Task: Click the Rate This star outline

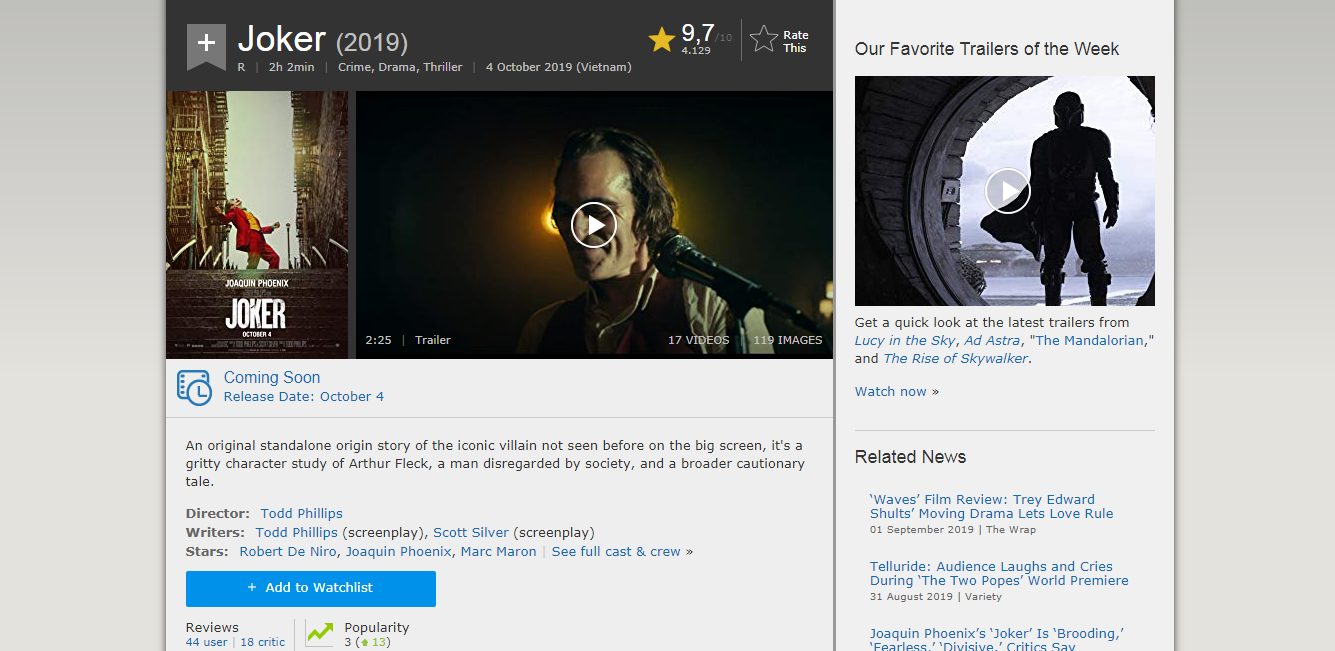Action: pyautogui.click(x=764, y=40)
